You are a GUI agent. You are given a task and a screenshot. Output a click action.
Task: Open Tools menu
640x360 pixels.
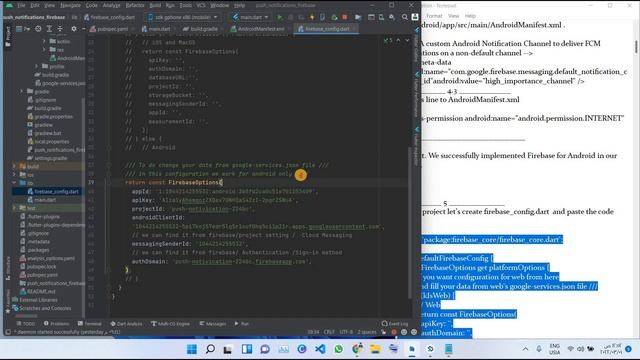[186, 5]
